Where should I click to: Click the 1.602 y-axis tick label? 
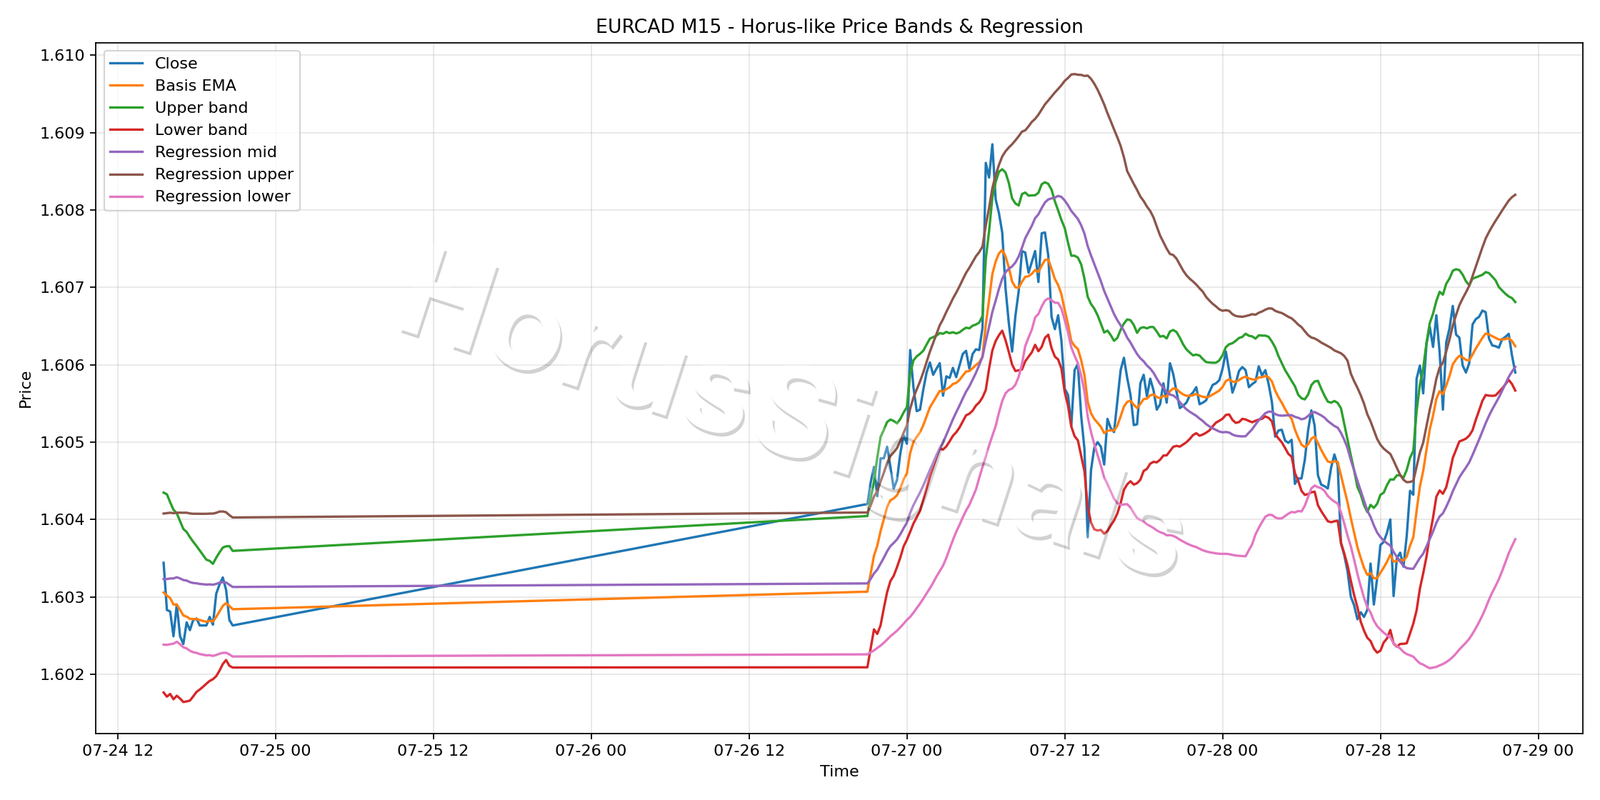pos(62,675)
